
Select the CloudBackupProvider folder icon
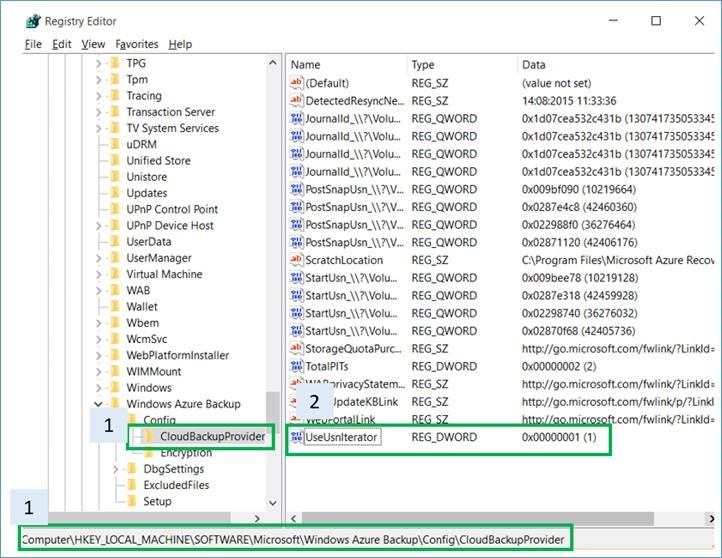pos(149,436)
